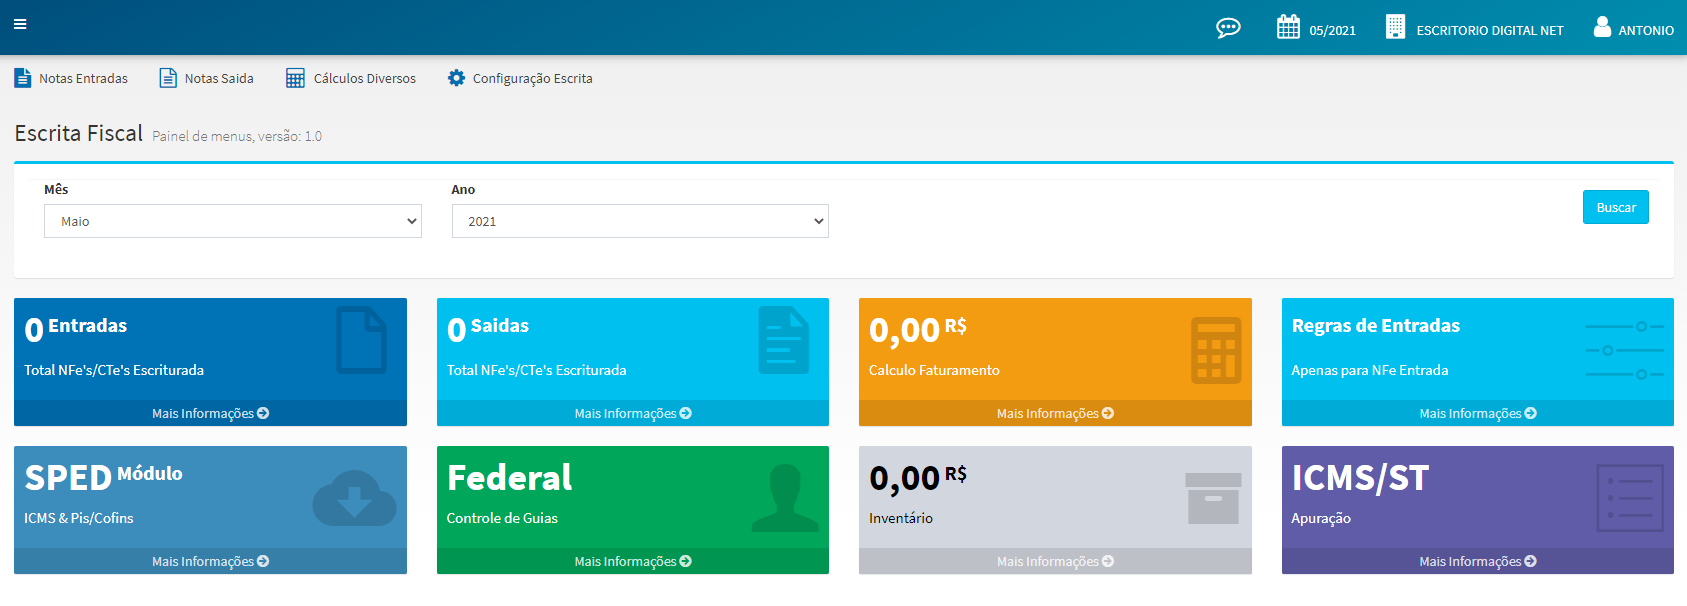Click 'Painel de menus, versão: 1.0' text
This screenshot has height=606, width=1687.
(237, 136)
